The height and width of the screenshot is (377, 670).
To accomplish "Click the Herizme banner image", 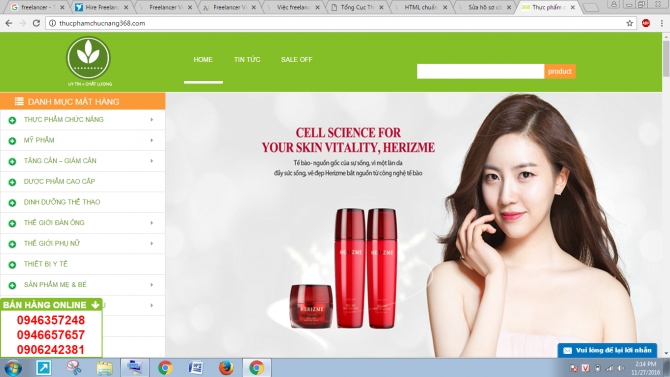I will click(x=414, y=225).
